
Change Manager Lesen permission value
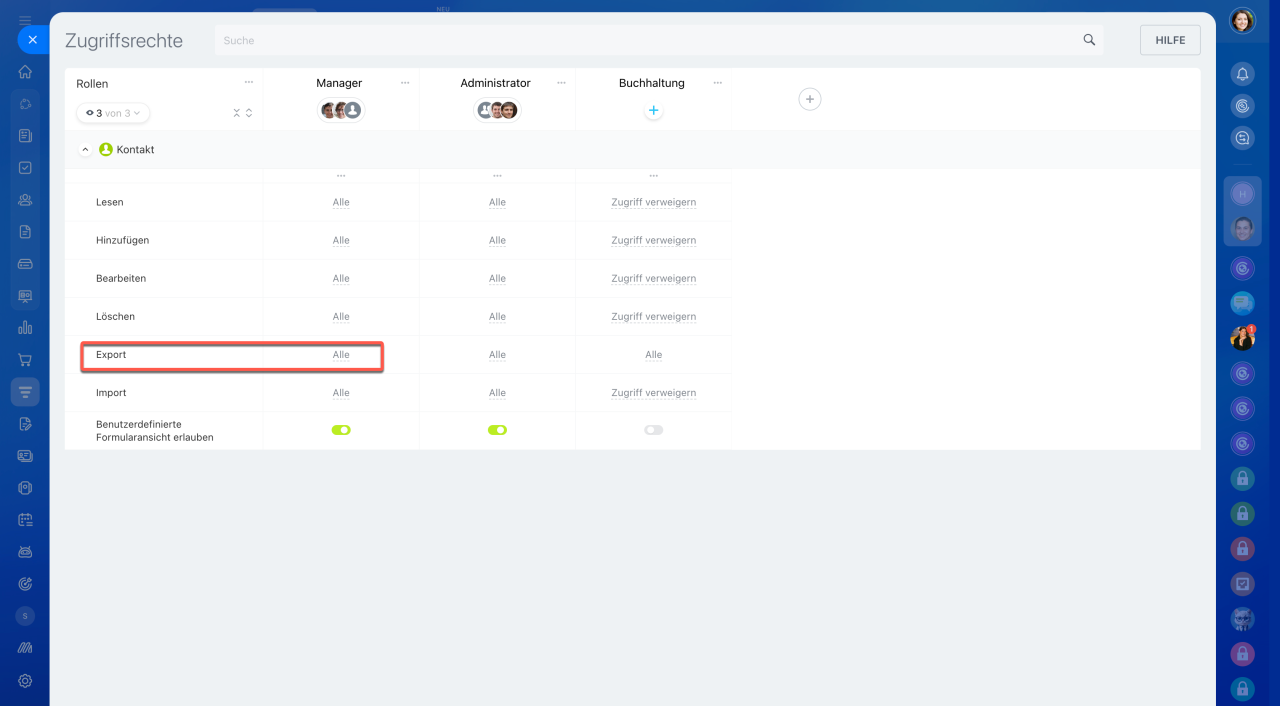click(341, 202)
